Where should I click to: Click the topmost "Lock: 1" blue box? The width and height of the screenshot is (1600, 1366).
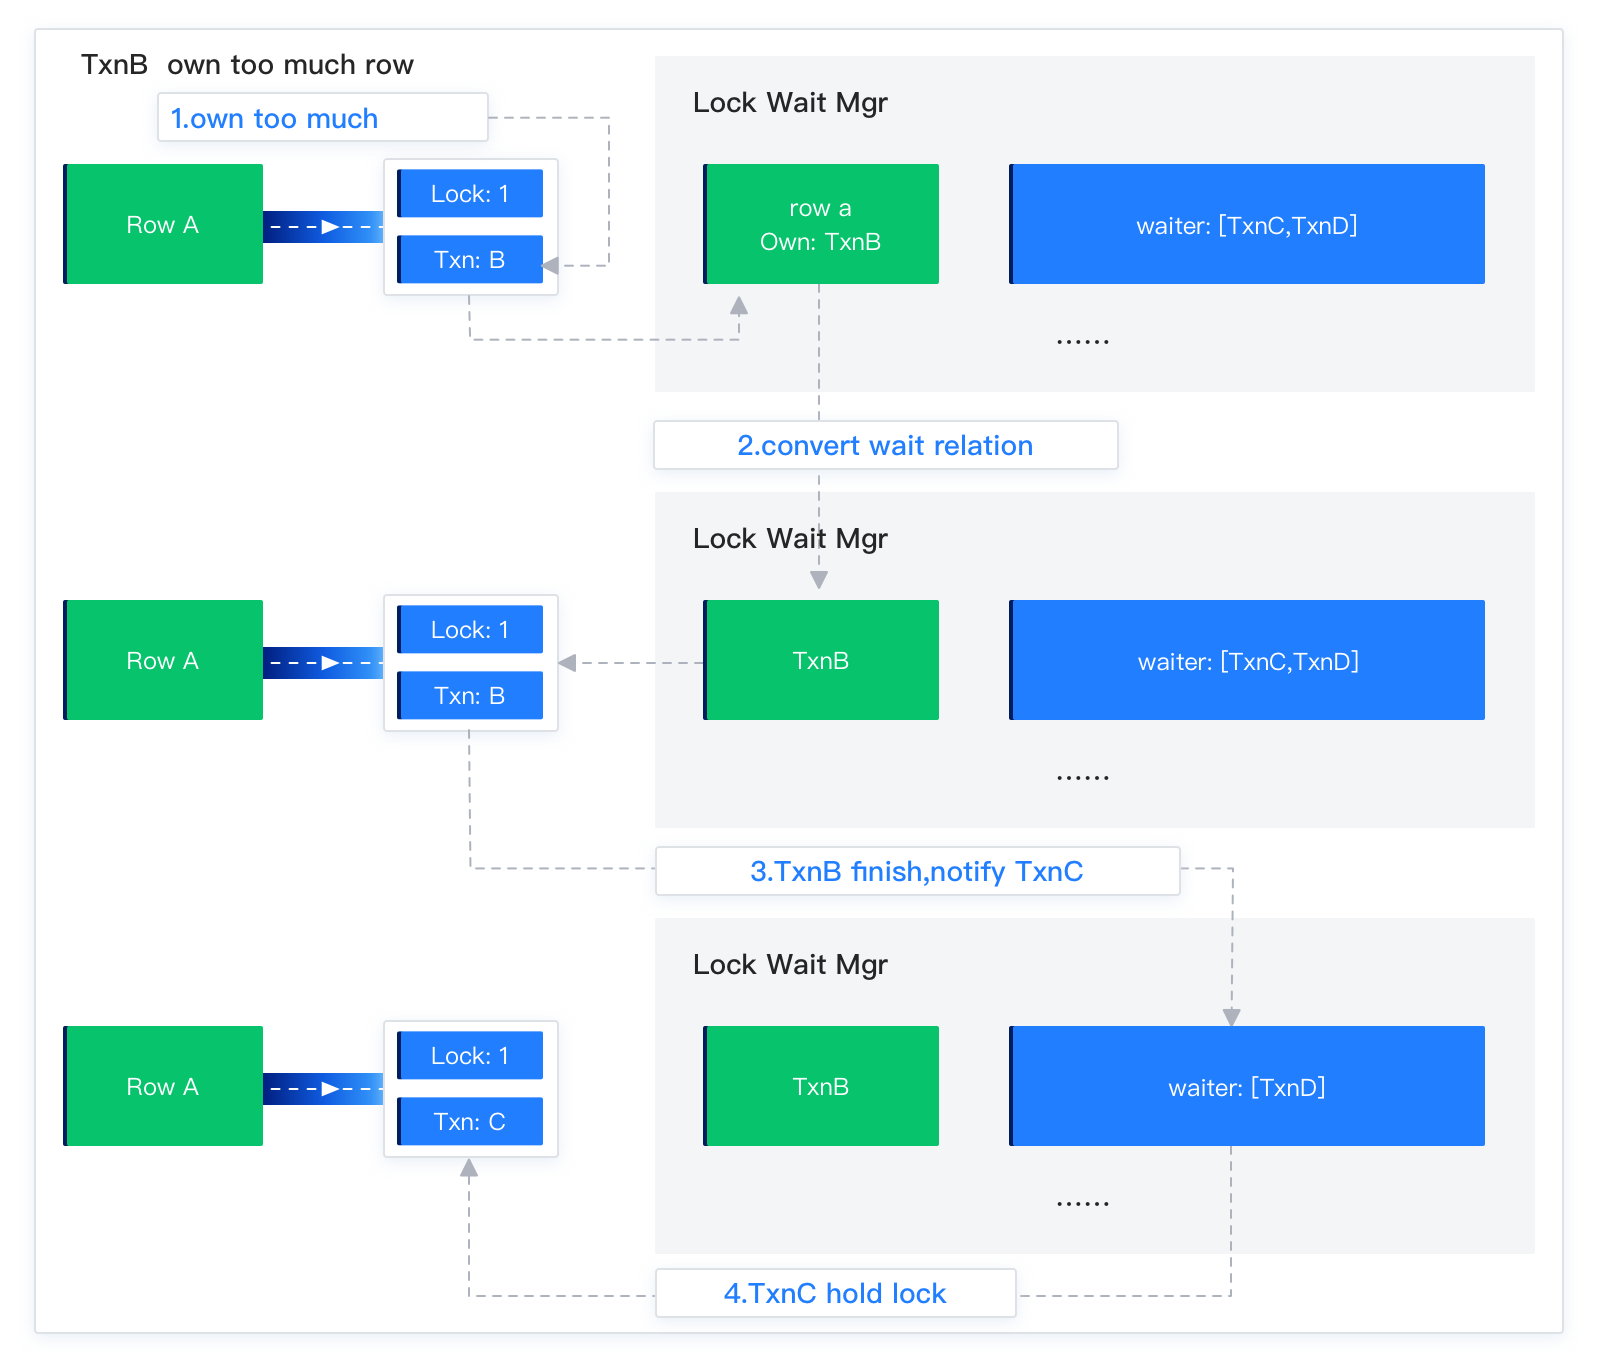click(x=470, y=193)
